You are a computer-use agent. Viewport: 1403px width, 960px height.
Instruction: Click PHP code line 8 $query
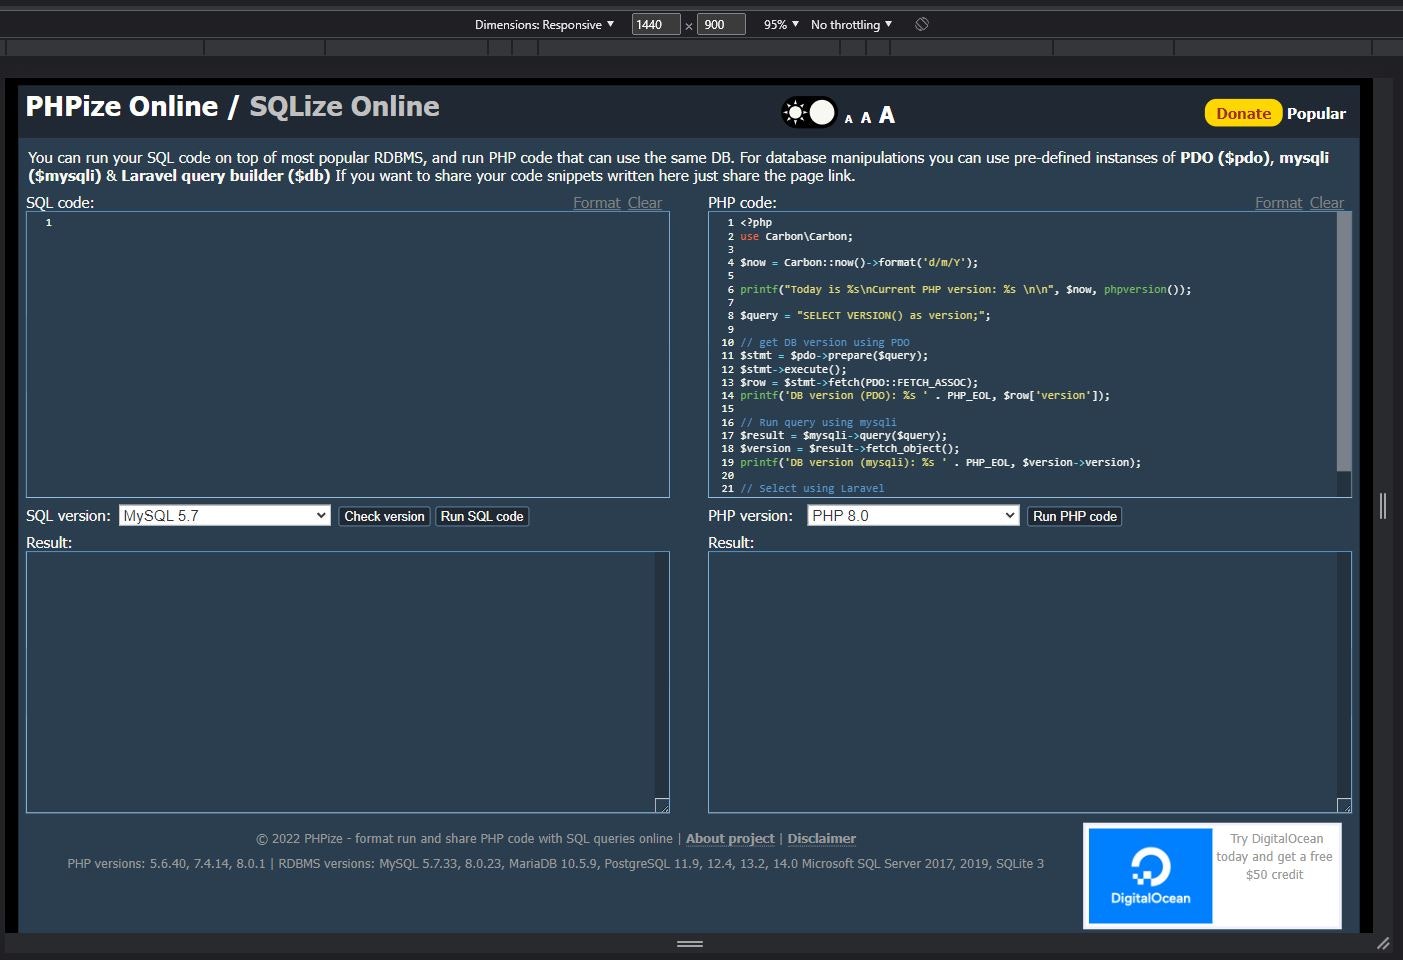pyautogui.click(x=865, y=316)
